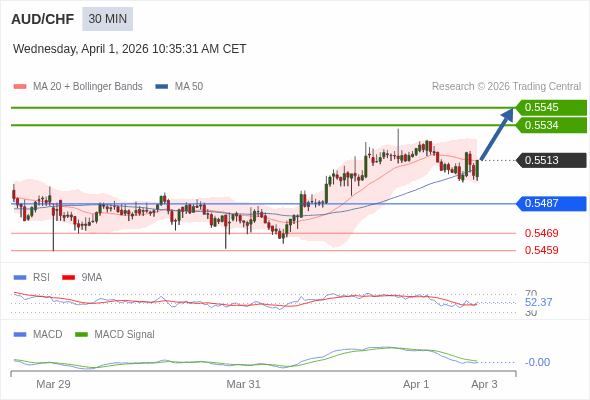Click the 0.5459 support level label

(x=541, y=250)
